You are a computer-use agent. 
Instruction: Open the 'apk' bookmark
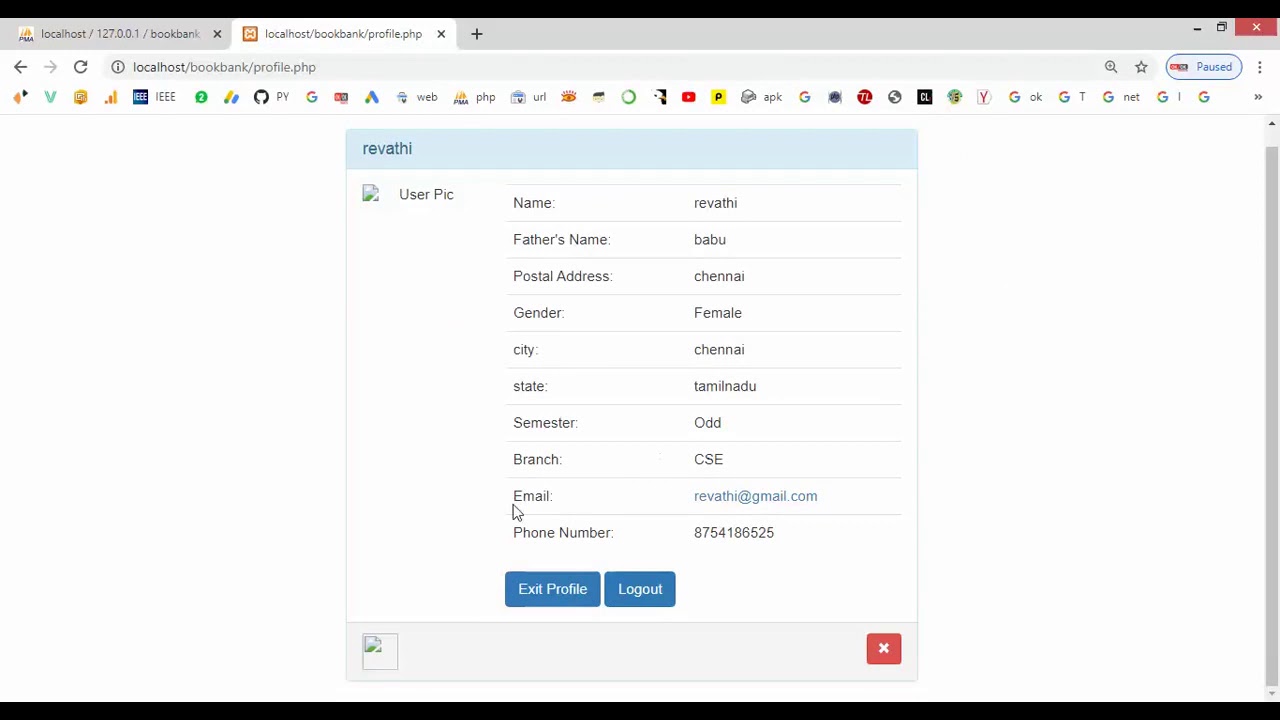[762, 97]
